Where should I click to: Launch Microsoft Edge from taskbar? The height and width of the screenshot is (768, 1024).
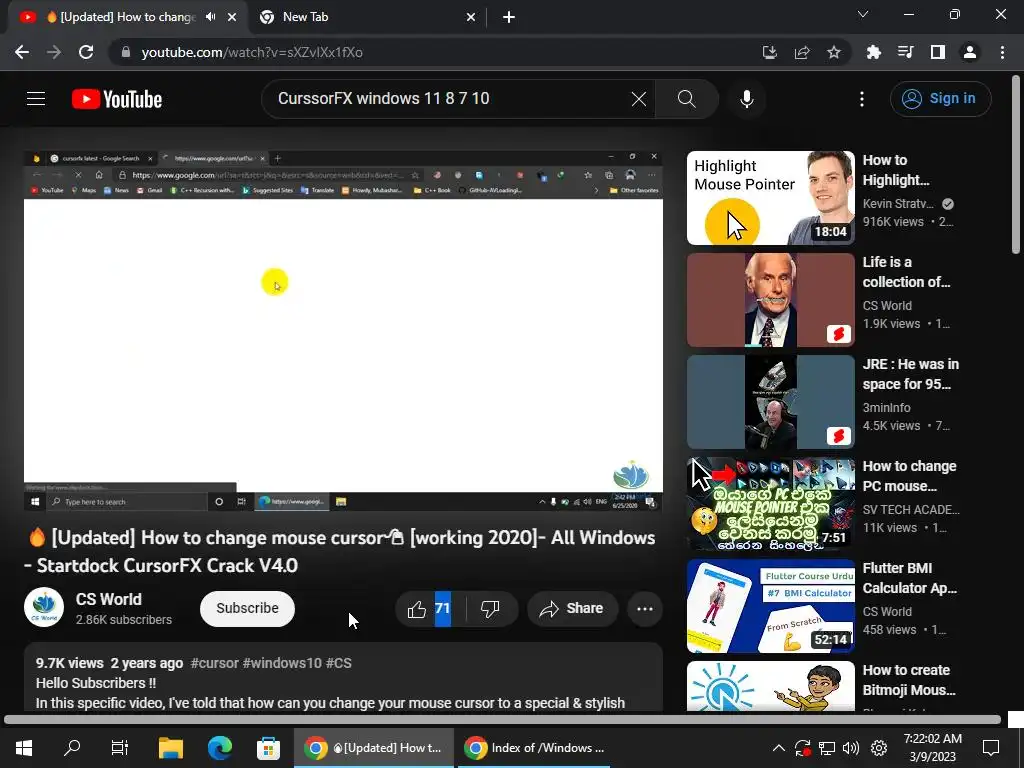219,748
